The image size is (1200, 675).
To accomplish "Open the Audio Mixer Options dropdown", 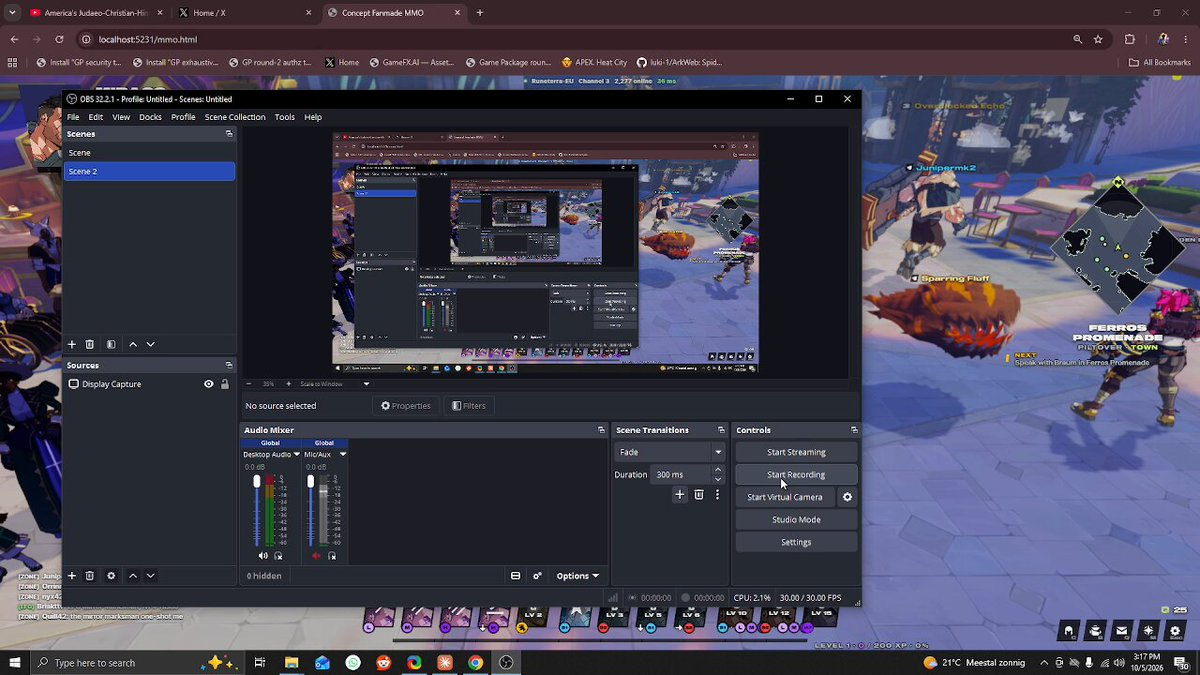I will (x=578, y=576).
